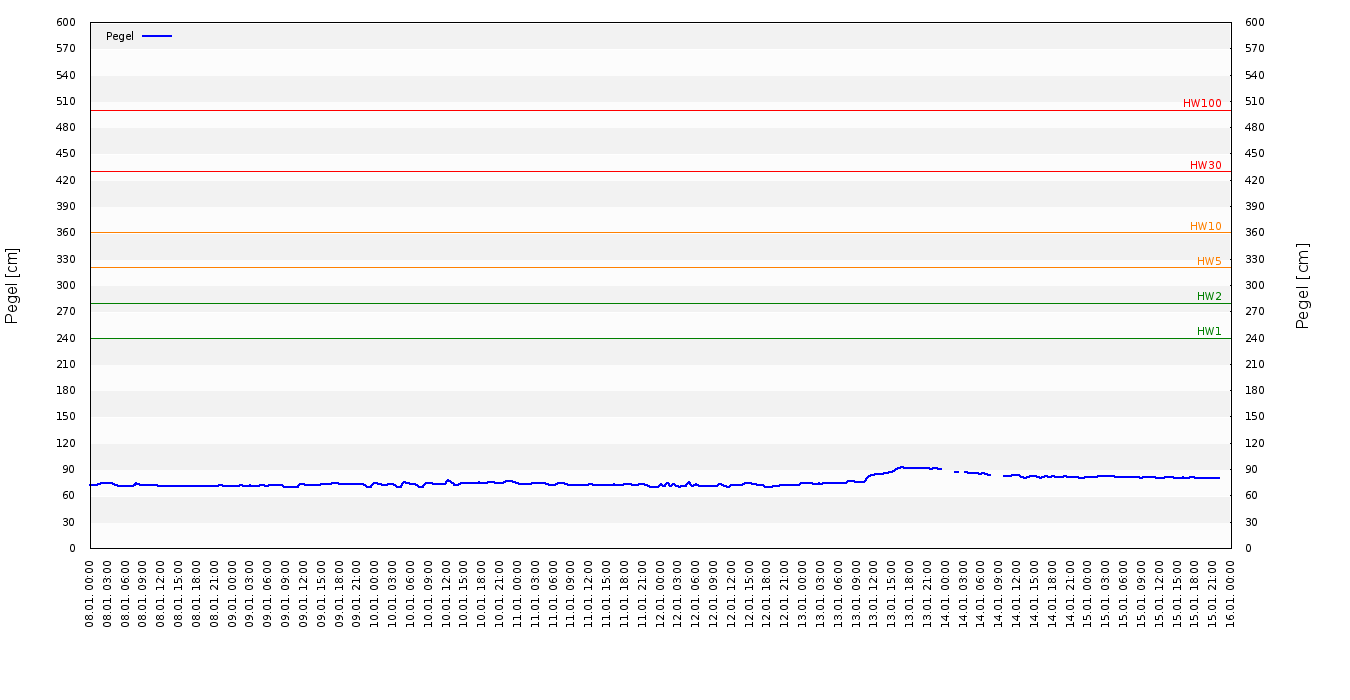Screen dimensions: 1350x700
Task: Select the HW30 threshold label
Action: click(1205, 165)
